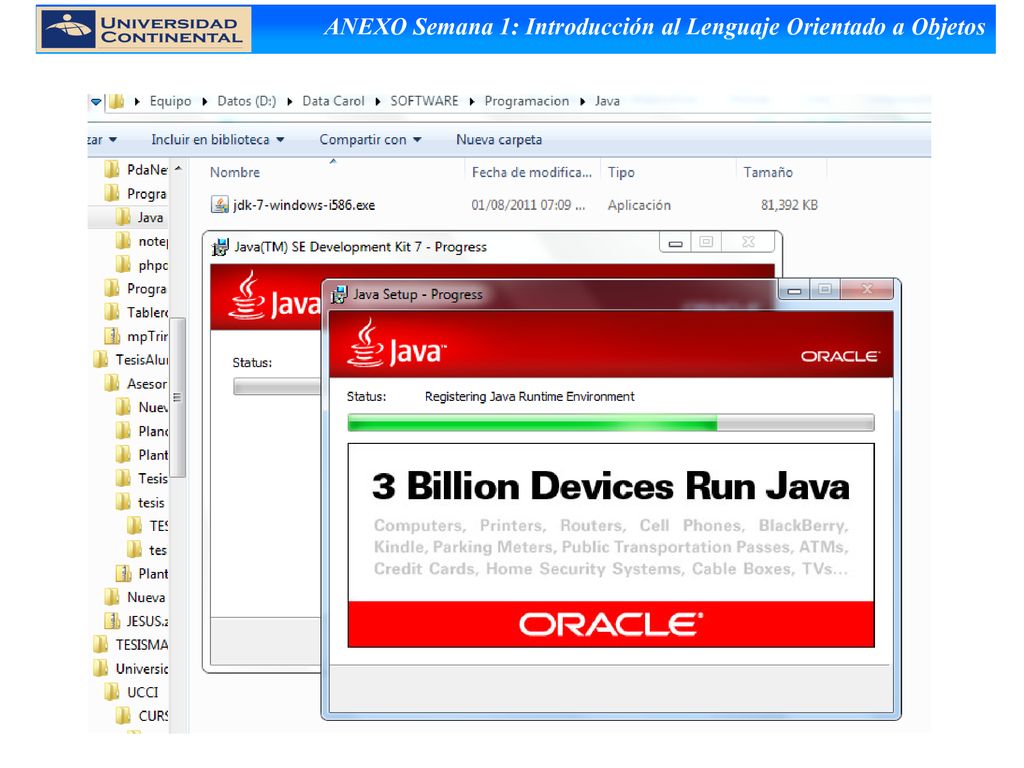Click the Nueva carpeta toolbar button
Image resolution: width=1024 pixels, height=768 pixels.
[499, 140]
